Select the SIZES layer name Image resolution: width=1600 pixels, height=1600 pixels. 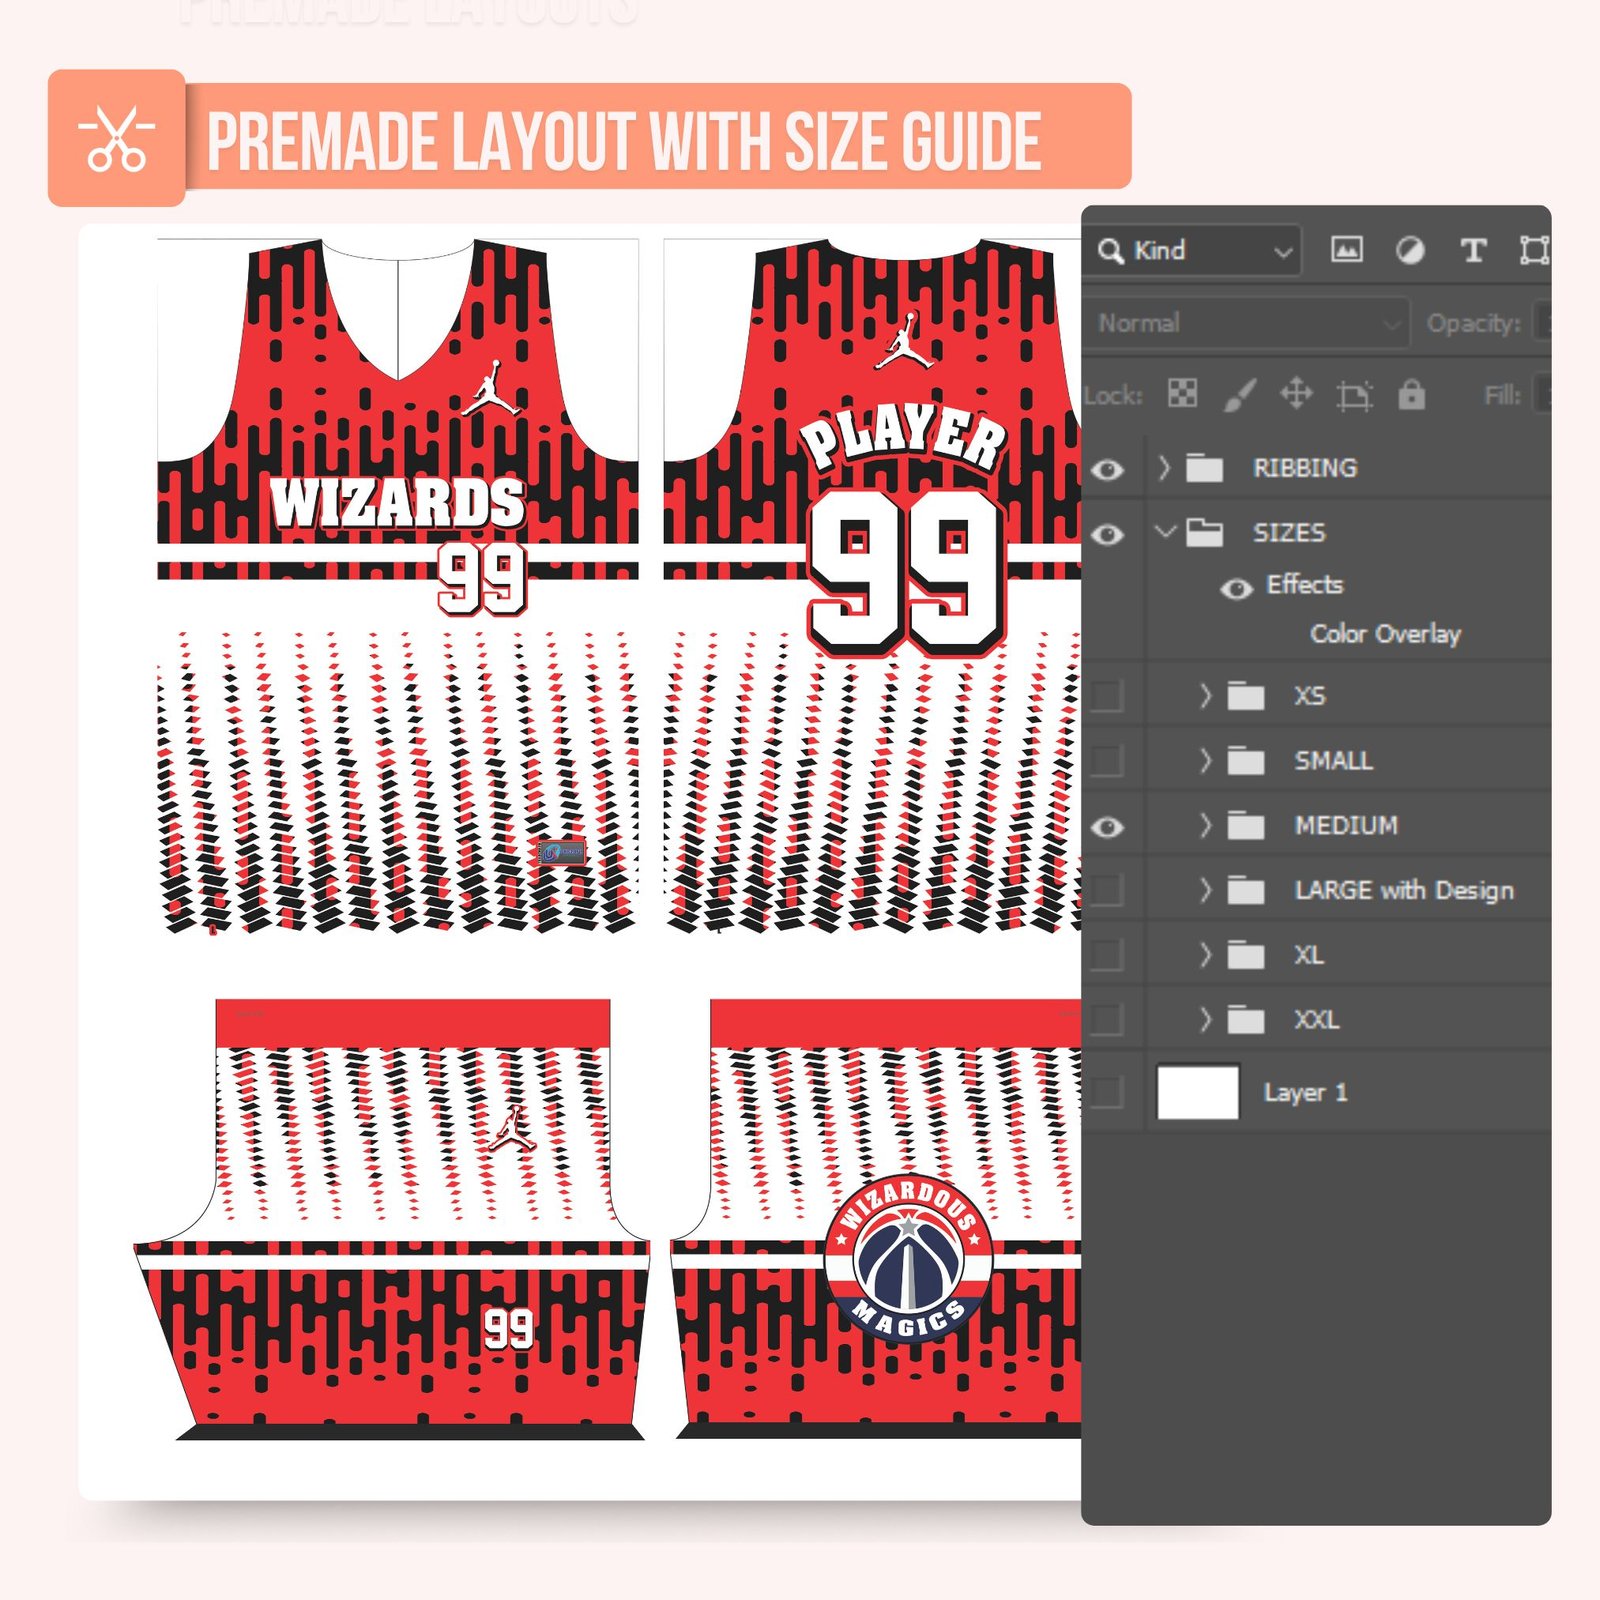click(1289, 533)
